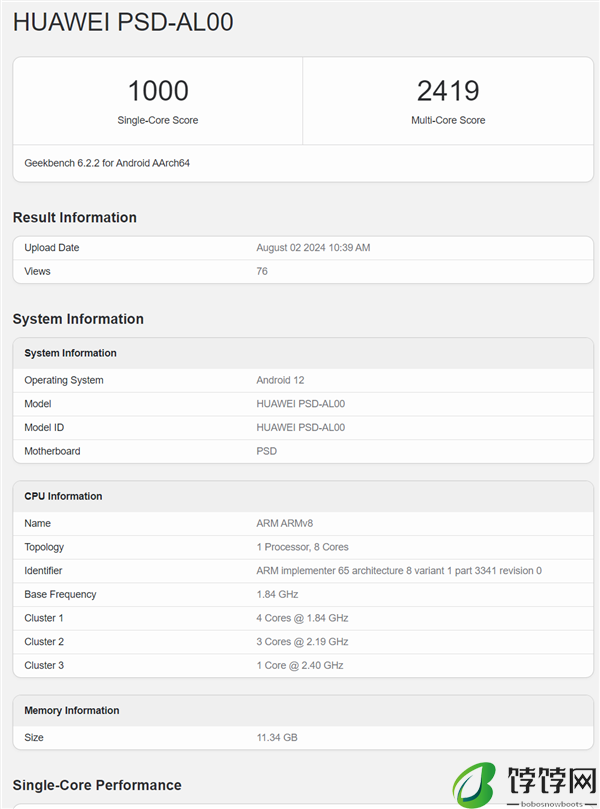Viewport: 600px width, 809px height.
Task: Select the ARM ARMv8 value
Action: [x=285, y=523]
